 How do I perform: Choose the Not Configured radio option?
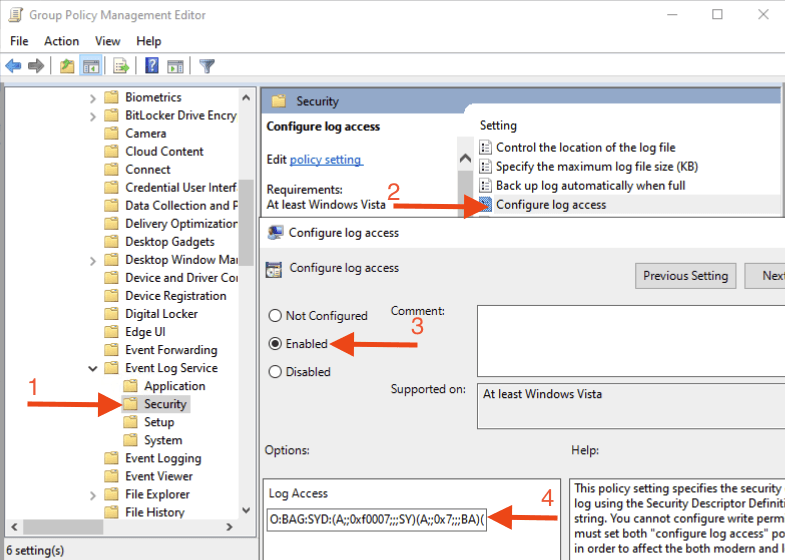[x=275, y=315]
